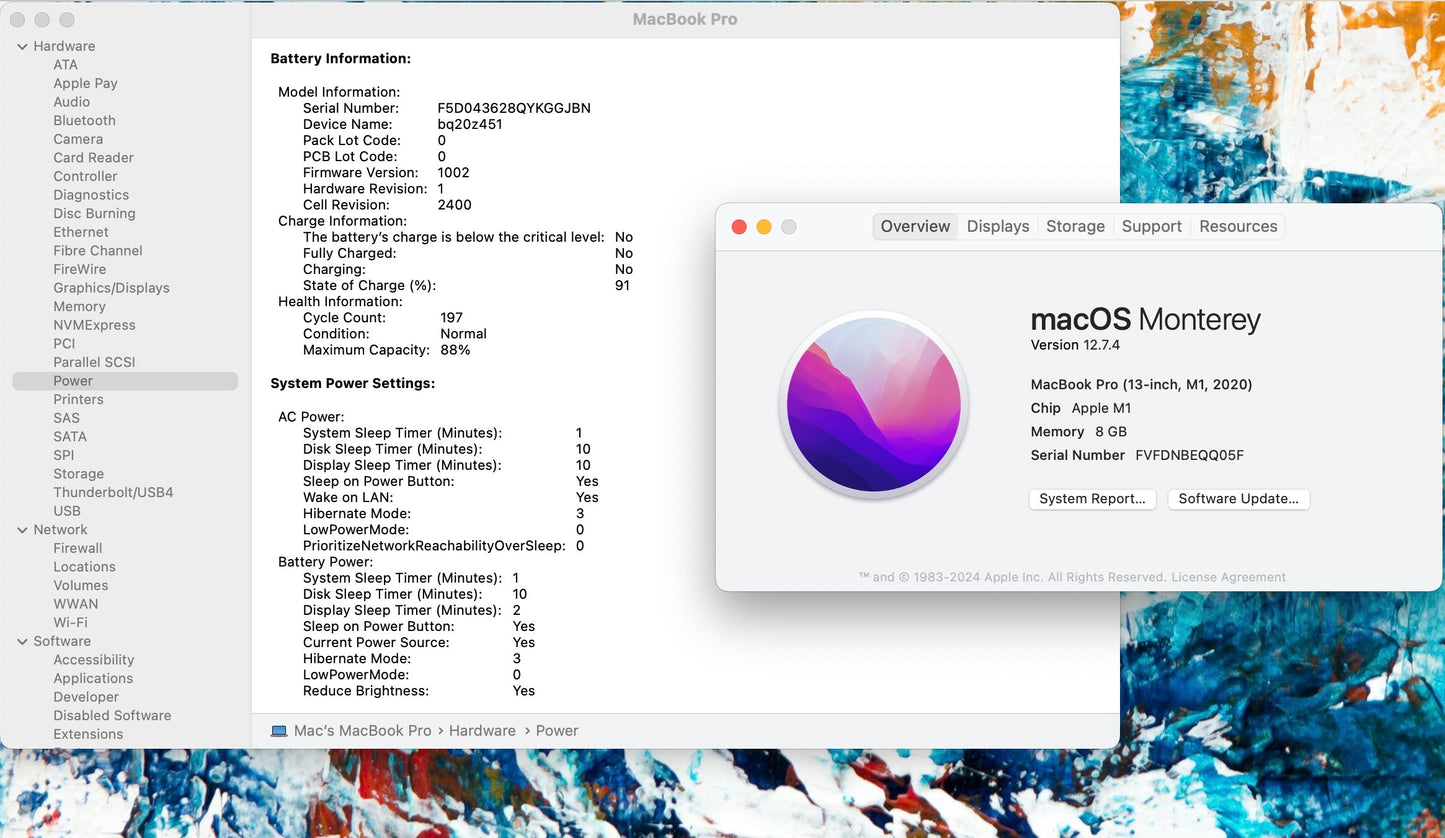Click the Cycle Count value 197

[x=451, y=318]
